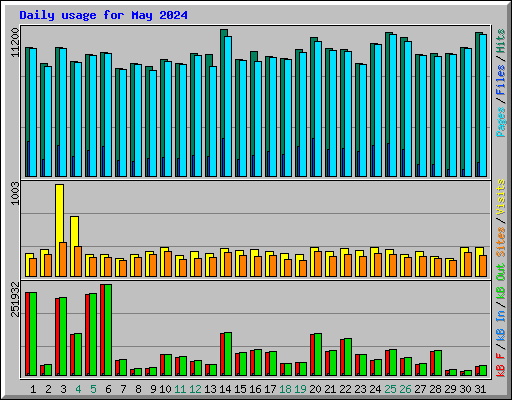Screen dimensions: 512x400
Task: Click day 14 on the x-axis
Action: (x=225, y=389)
